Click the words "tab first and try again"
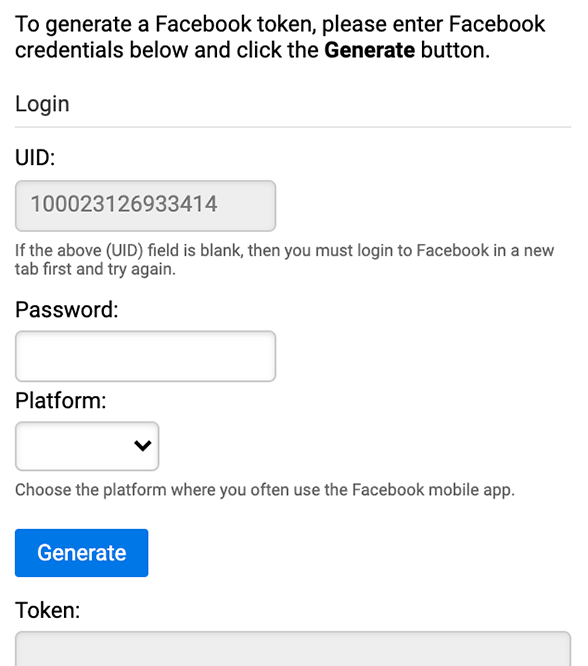588x666 pixels. [93, 269]
